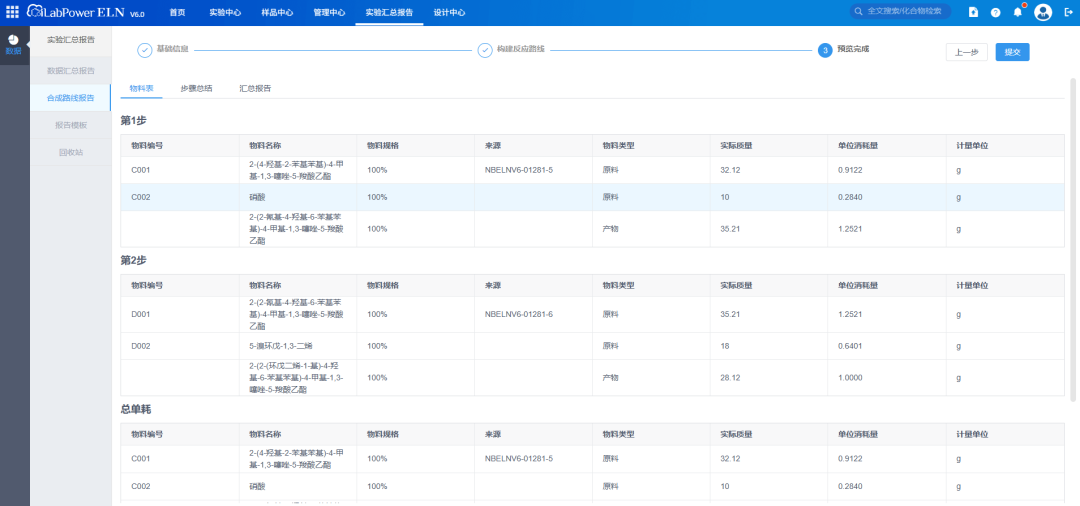Open the 管理中心 menu
Image resolution: width=1080 pixels, height=506 pixels.
(329, 12)
